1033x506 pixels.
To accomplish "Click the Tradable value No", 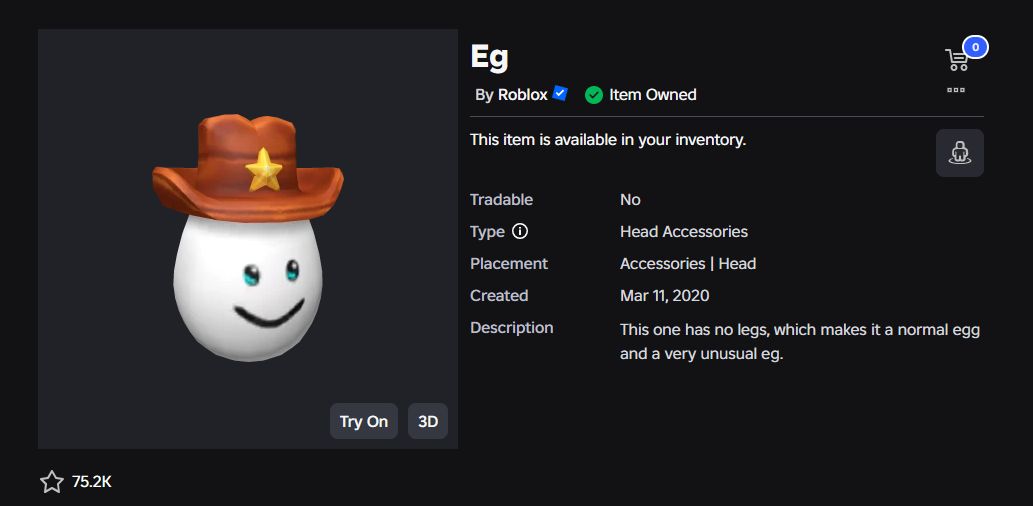I will pos(630,200).
